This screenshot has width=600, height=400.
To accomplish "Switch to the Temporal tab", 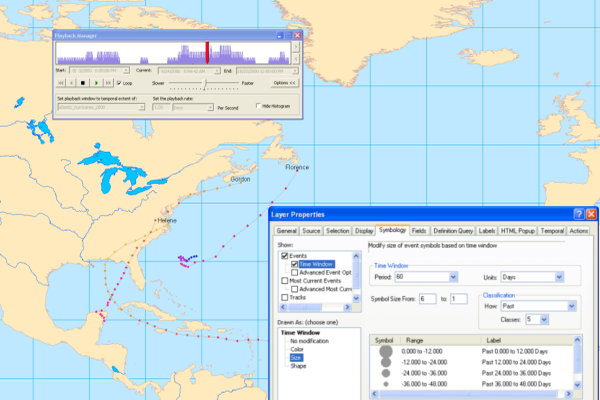I will coord(551,231).
